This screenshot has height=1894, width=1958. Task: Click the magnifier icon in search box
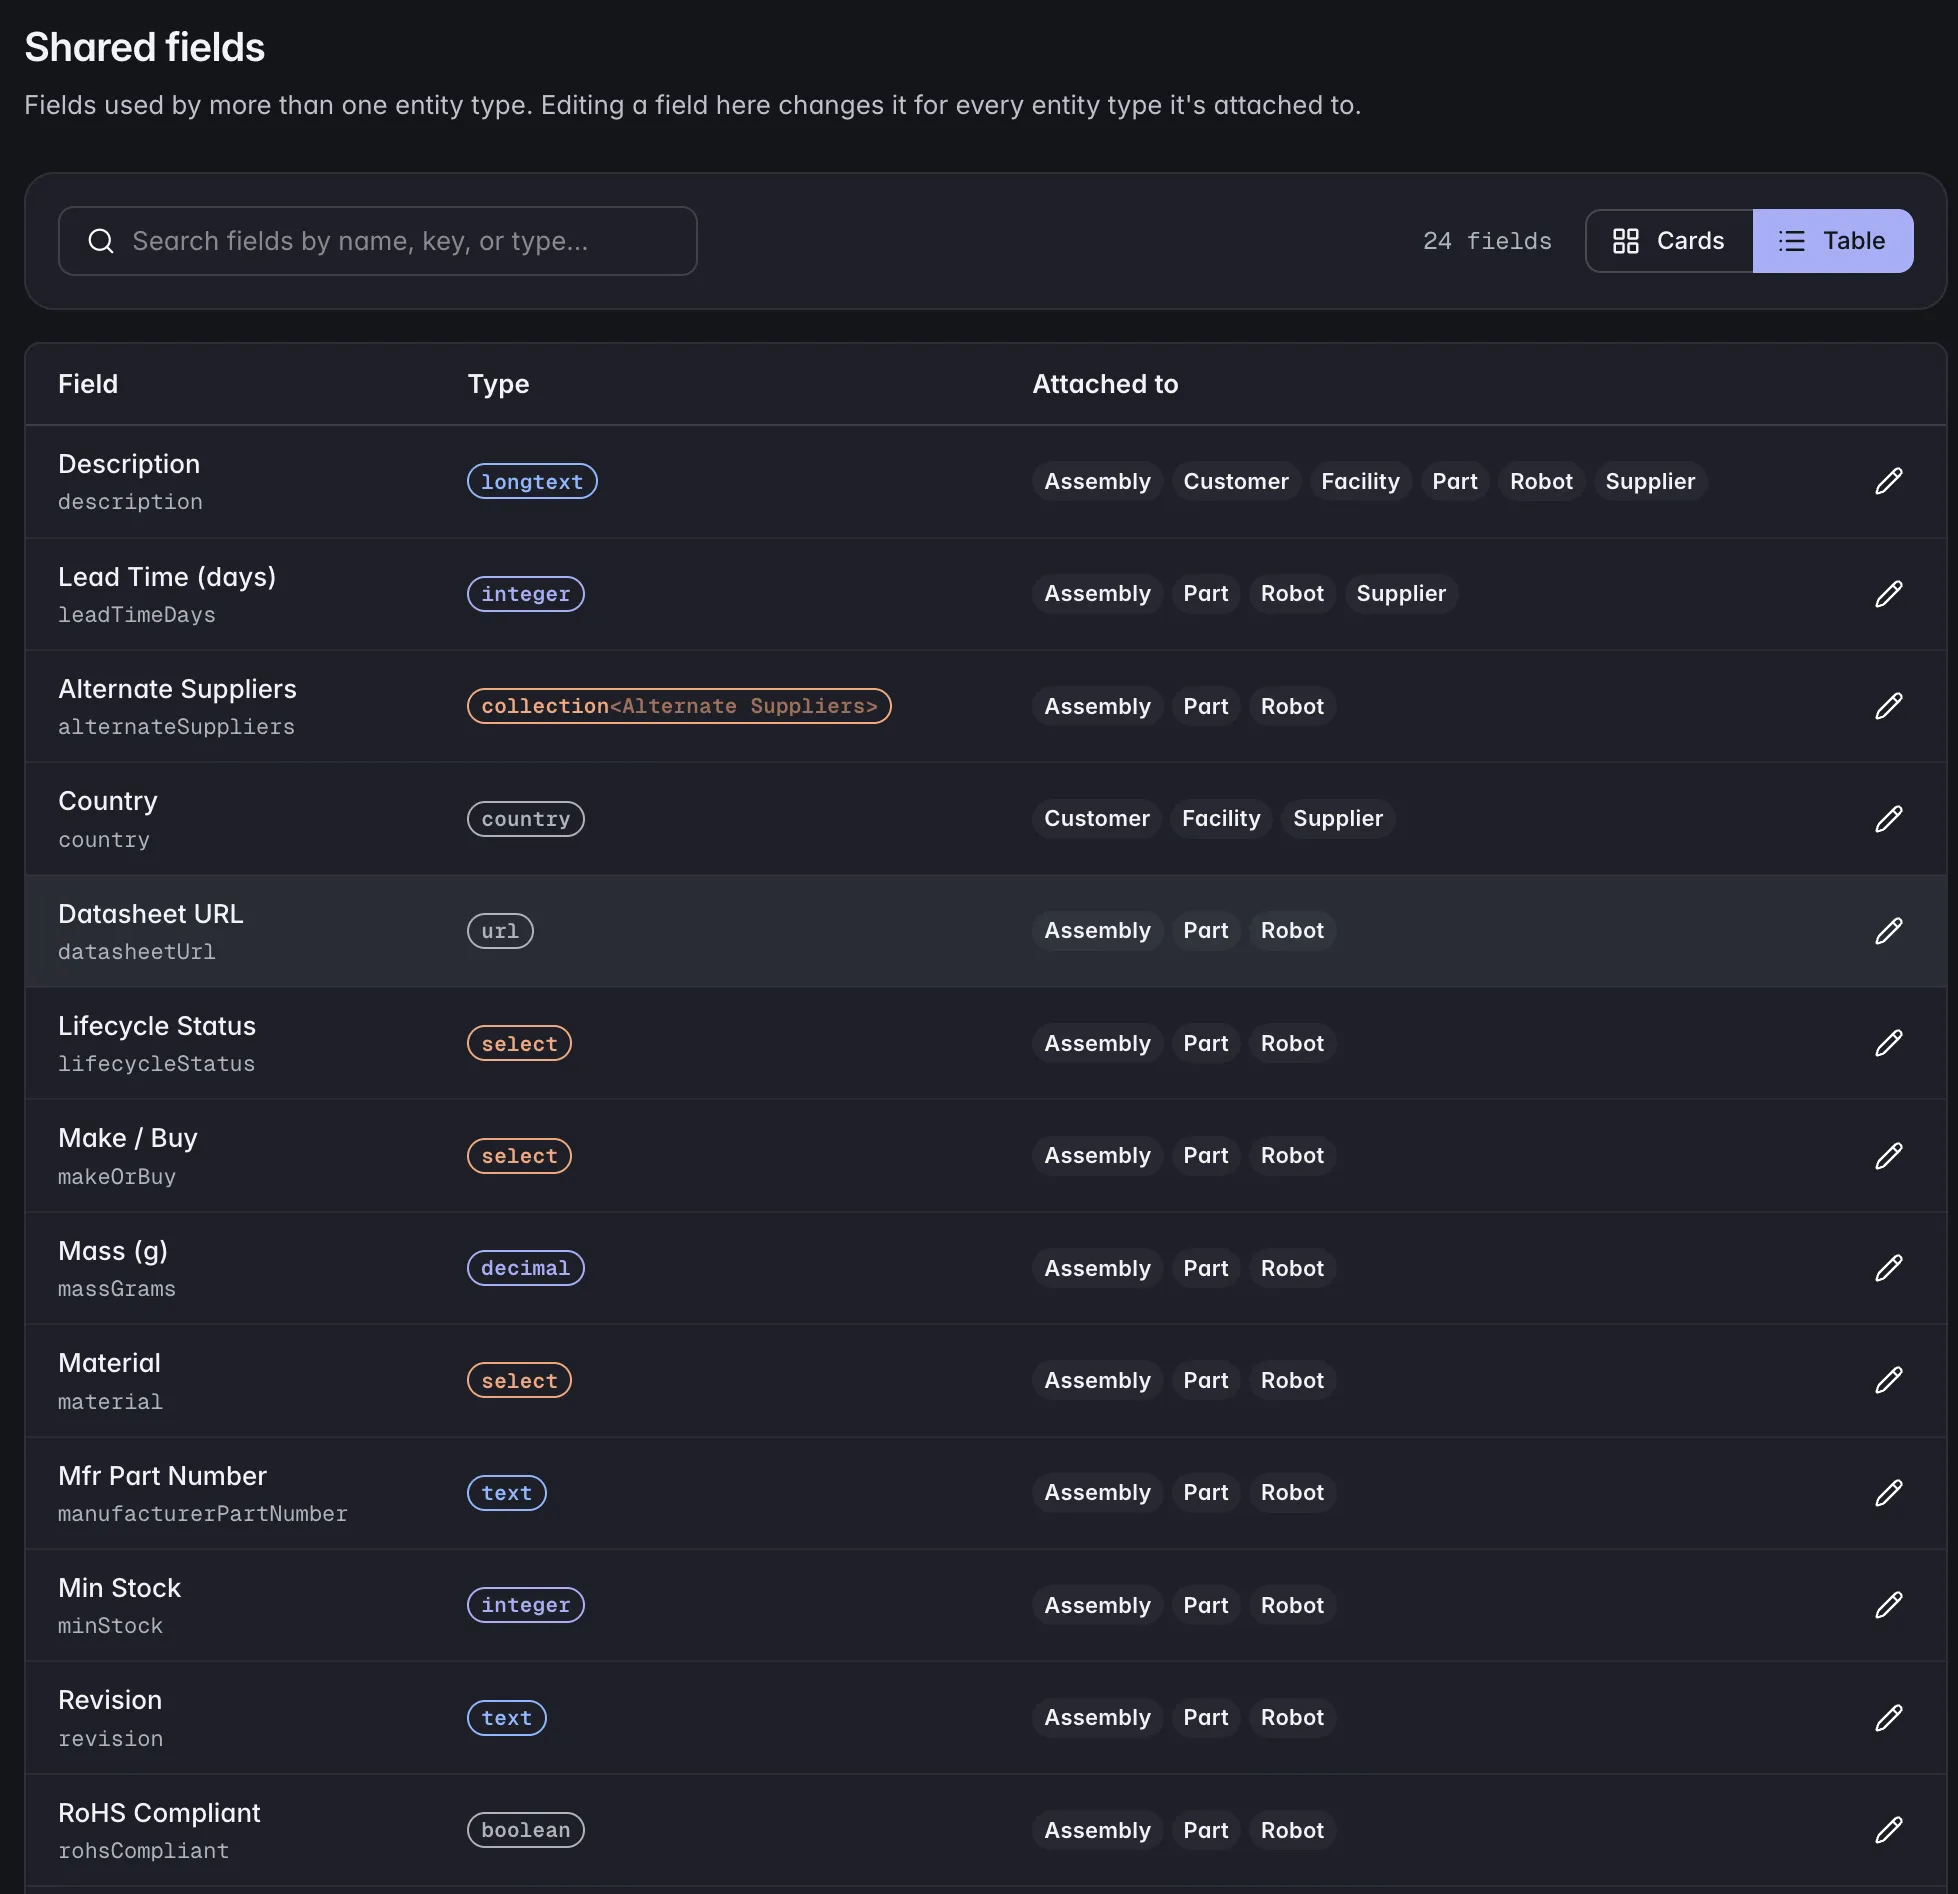tap(101, 241)
